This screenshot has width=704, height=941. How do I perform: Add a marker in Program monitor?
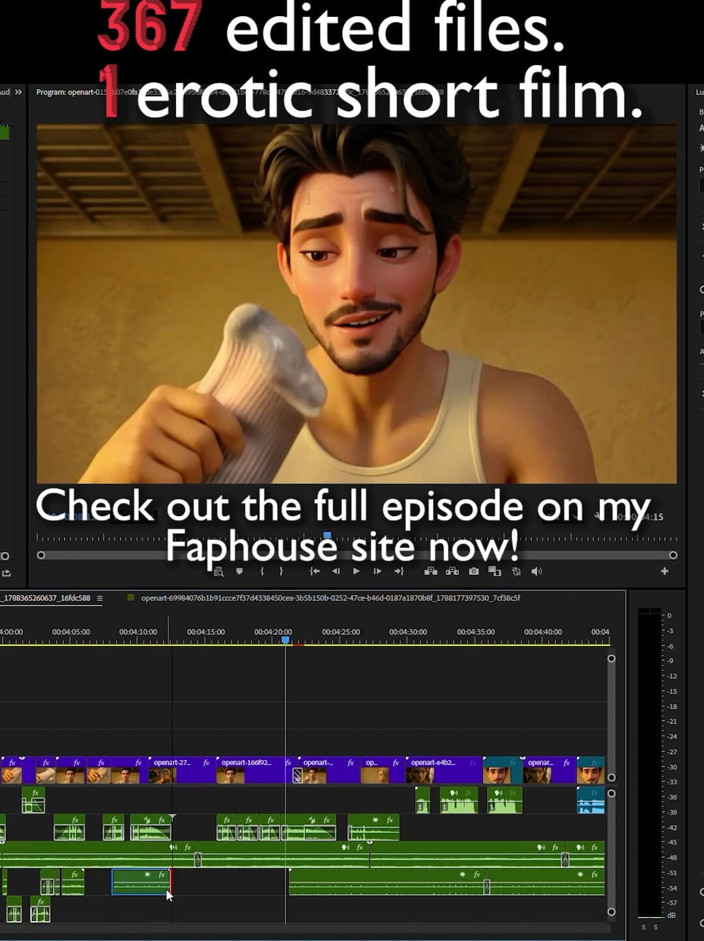tap(239, 571)
